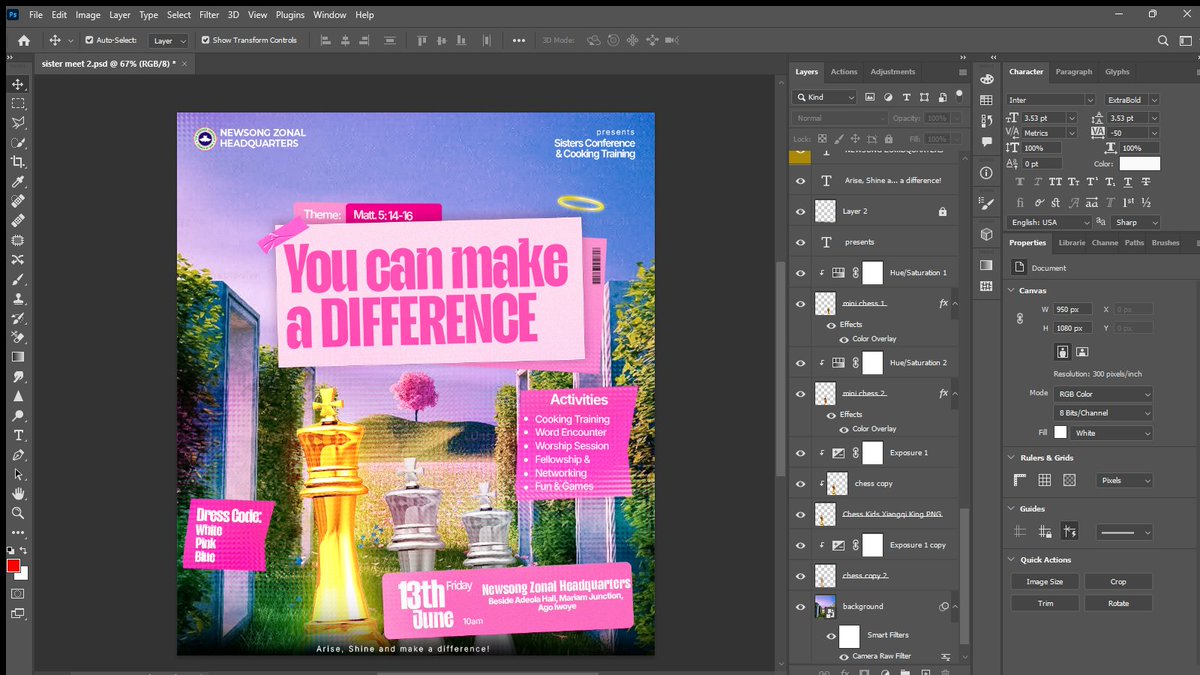This screenshot has height=675, width=1200.
Task: Open the Kind layer filter dropdown
Action: pos(825,97)
